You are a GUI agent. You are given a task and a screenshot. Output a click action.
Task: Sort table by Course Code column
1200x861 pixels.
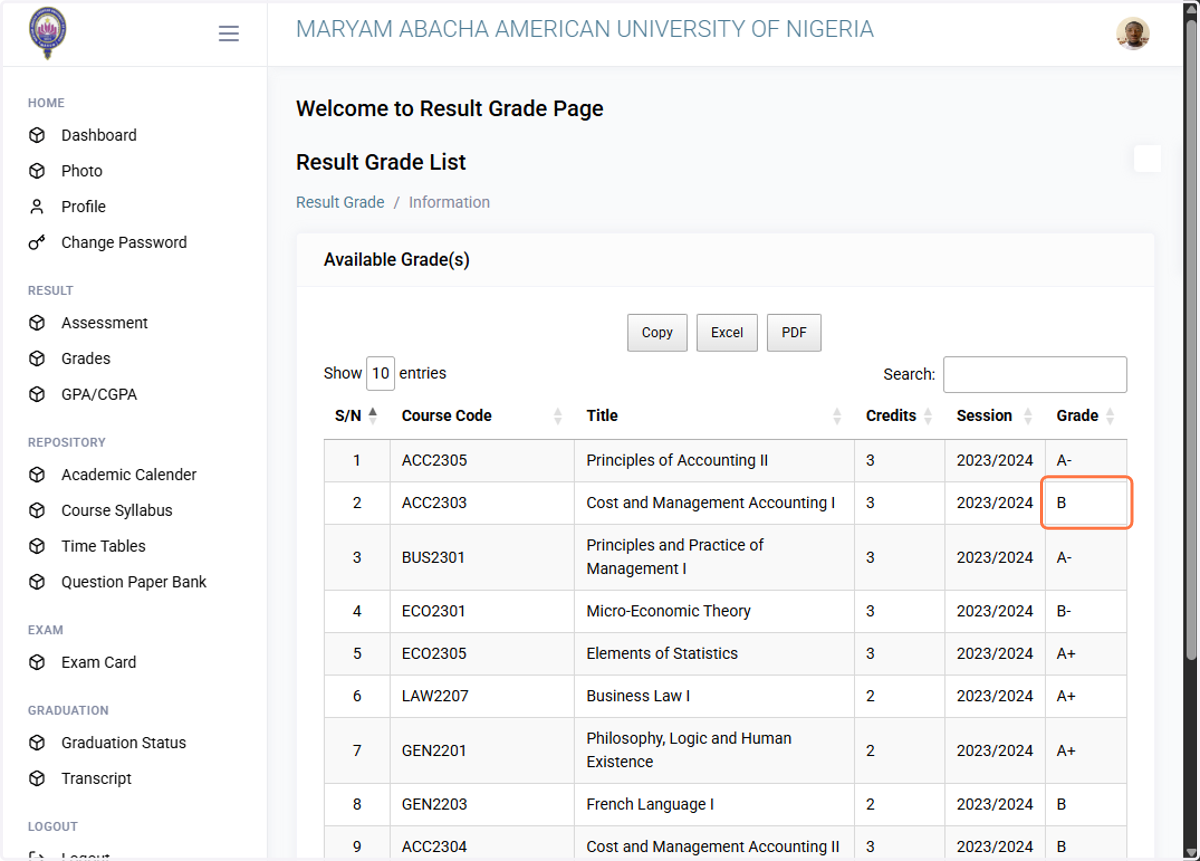(482, 416)
